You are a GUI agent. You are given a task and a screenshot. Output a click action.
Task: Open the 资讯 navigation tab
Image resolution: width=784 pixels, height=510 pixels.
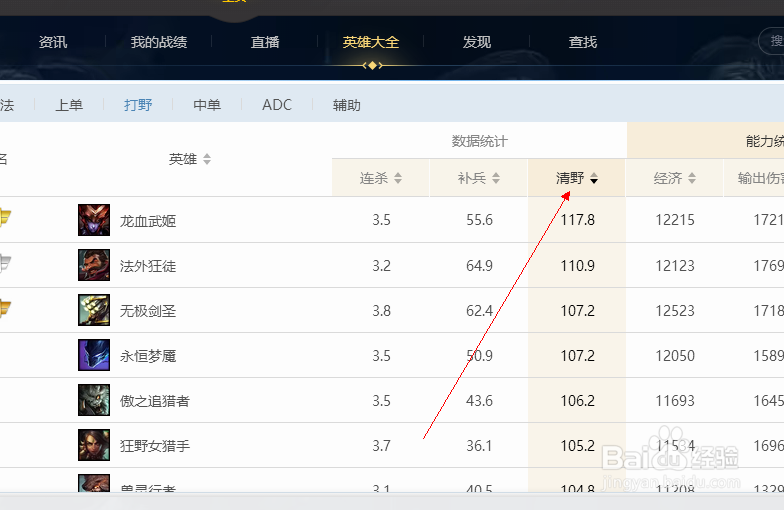(52, 42)
